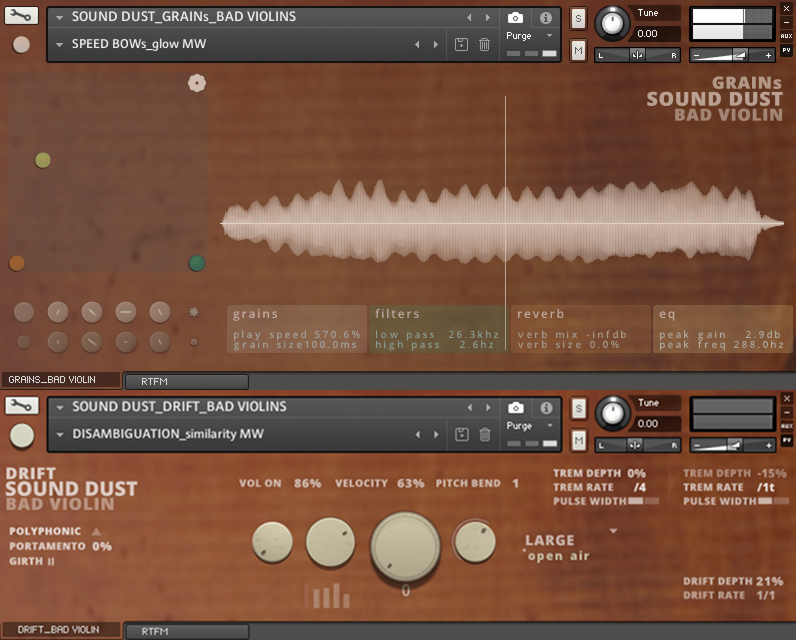796x640 pixels.
Task: Adjust volume slider on GRAINs instrument
Action: coord(732,55)
